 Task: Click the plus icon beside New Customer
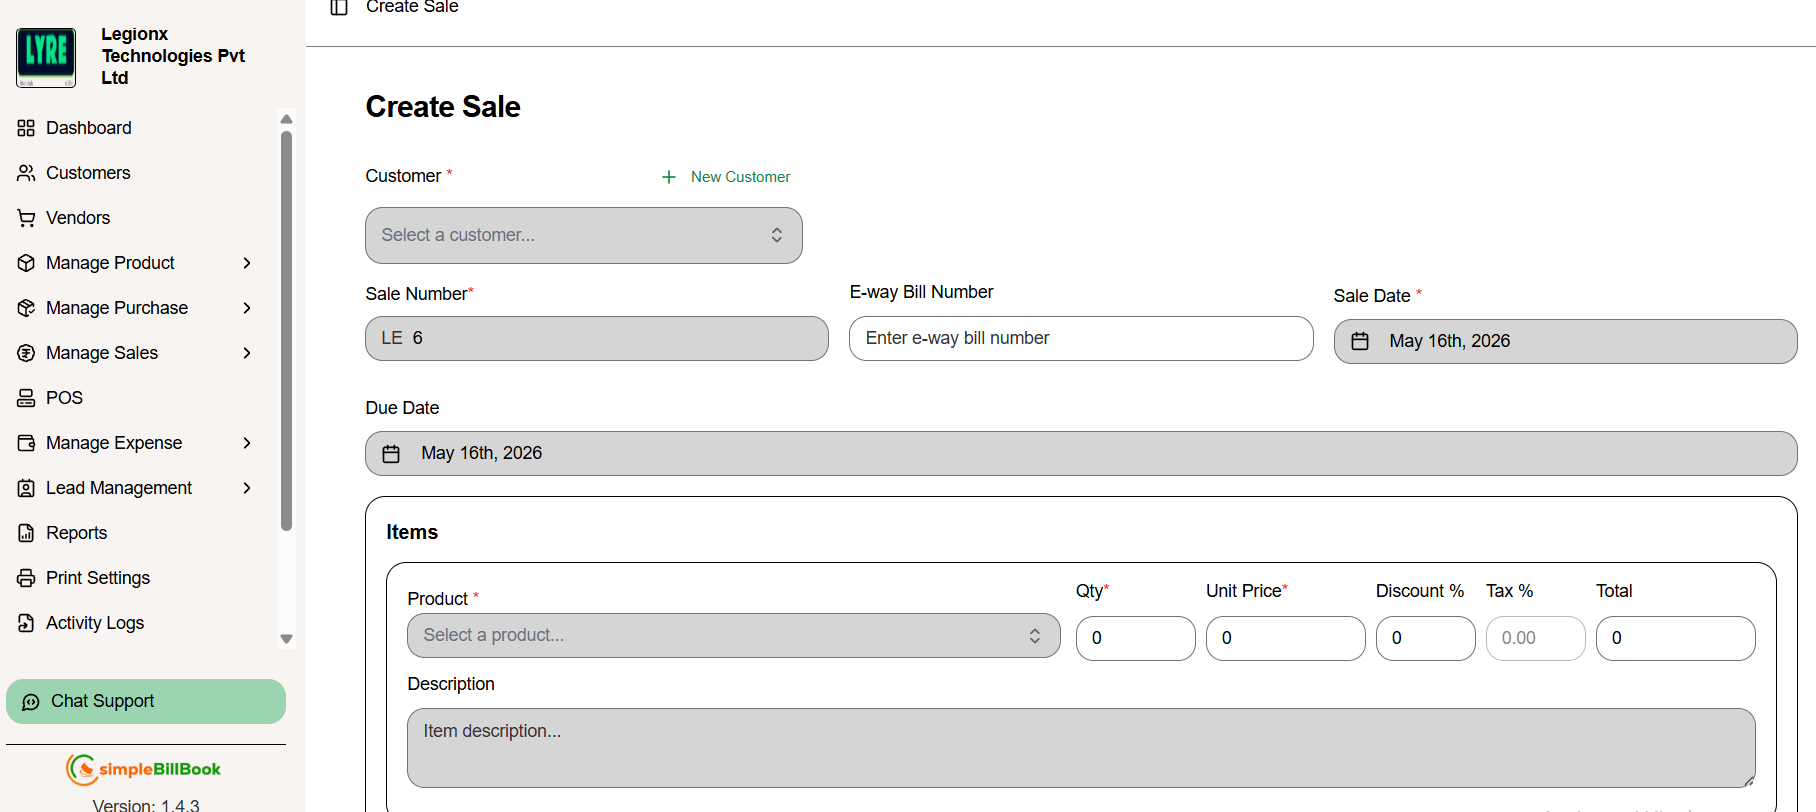pos(669,177)
